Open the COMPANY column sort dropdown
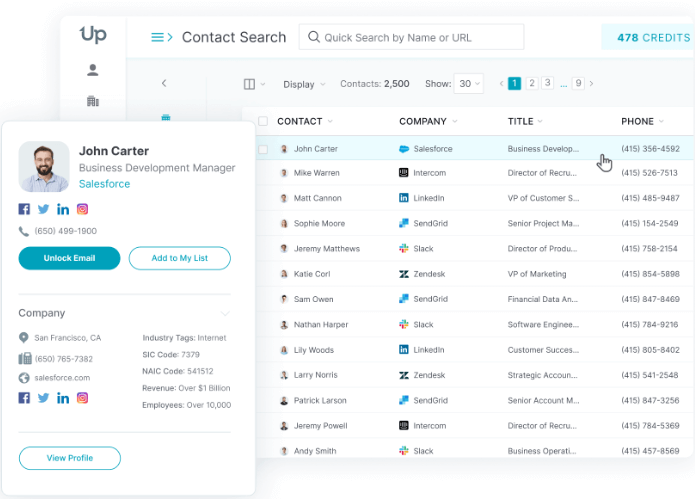This screenshot has height=499, width=695. pyautogui.click(x=454, y=121)
